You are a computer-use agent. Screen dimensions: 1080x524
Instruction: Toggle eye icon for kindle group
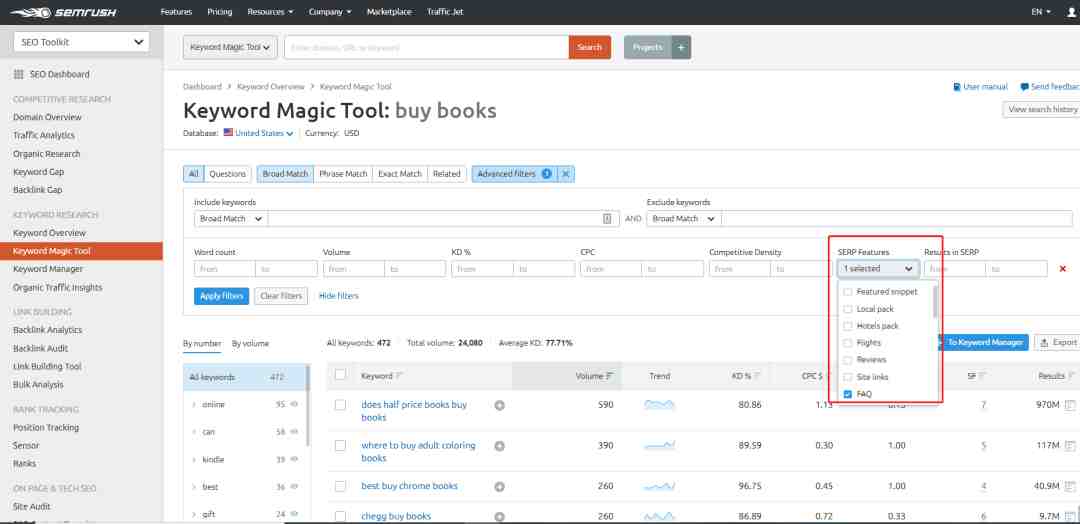coord(294,459)
